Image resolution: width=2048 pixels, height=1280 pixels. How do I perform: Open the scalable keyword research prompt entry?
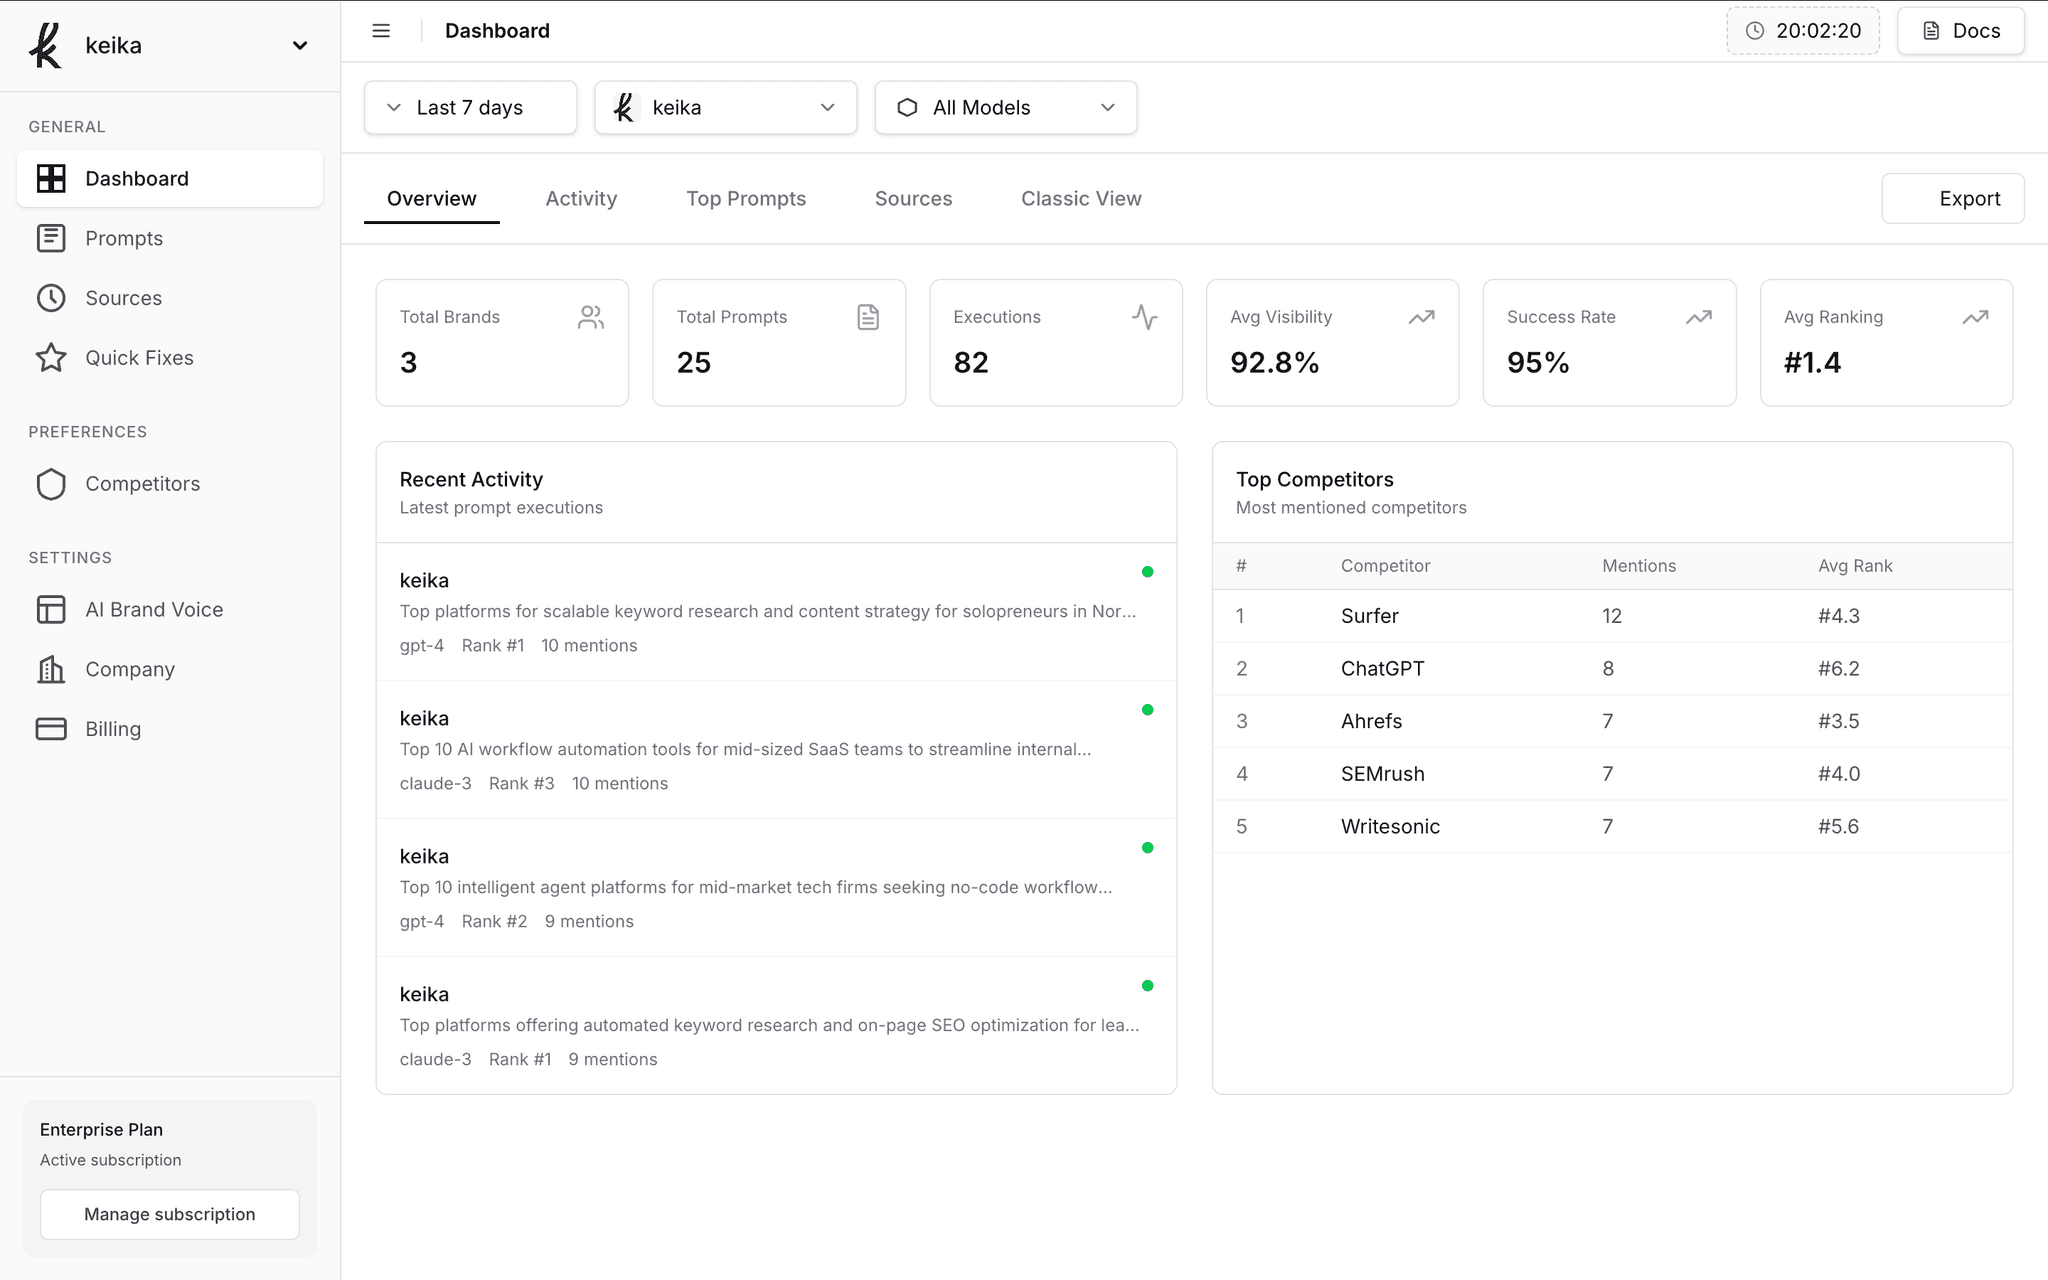click(x=776, y=612)
